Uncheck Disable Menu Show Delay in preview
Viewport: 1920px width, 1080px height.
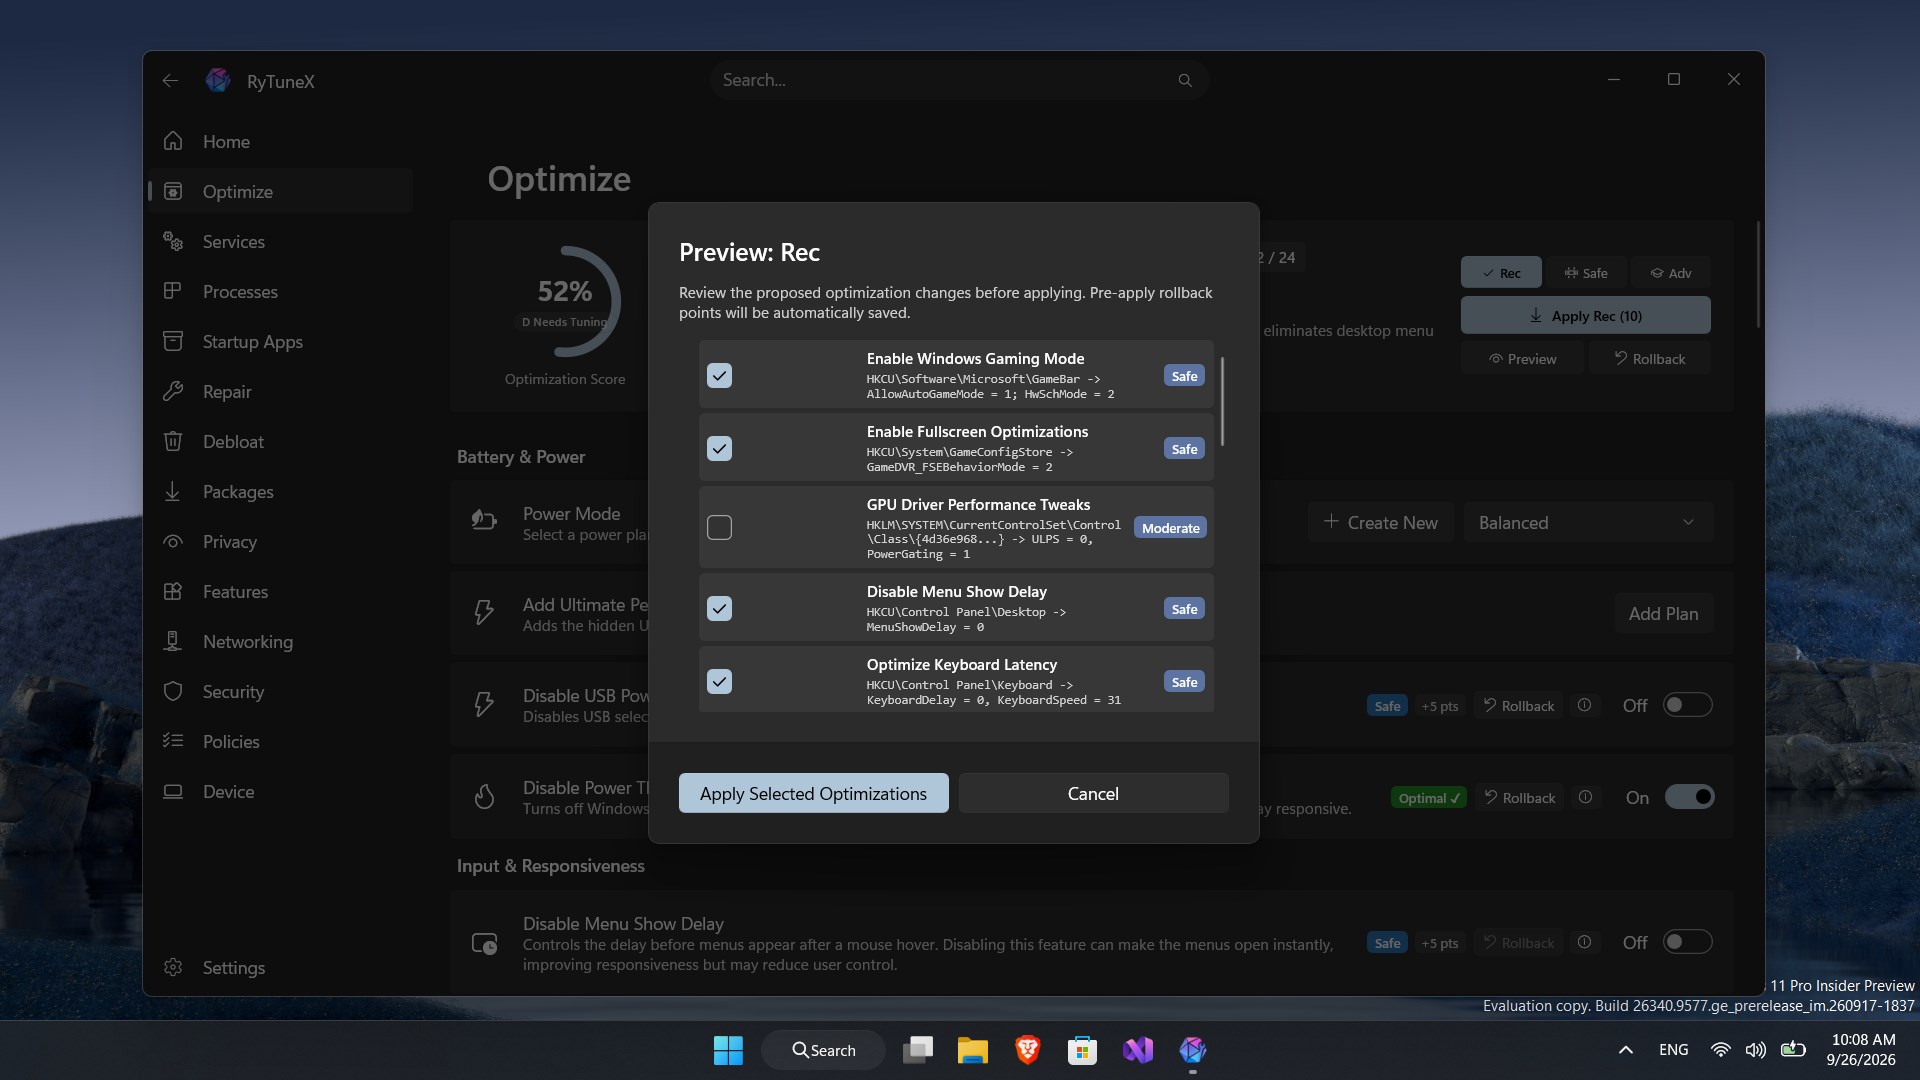click(719, 608)
